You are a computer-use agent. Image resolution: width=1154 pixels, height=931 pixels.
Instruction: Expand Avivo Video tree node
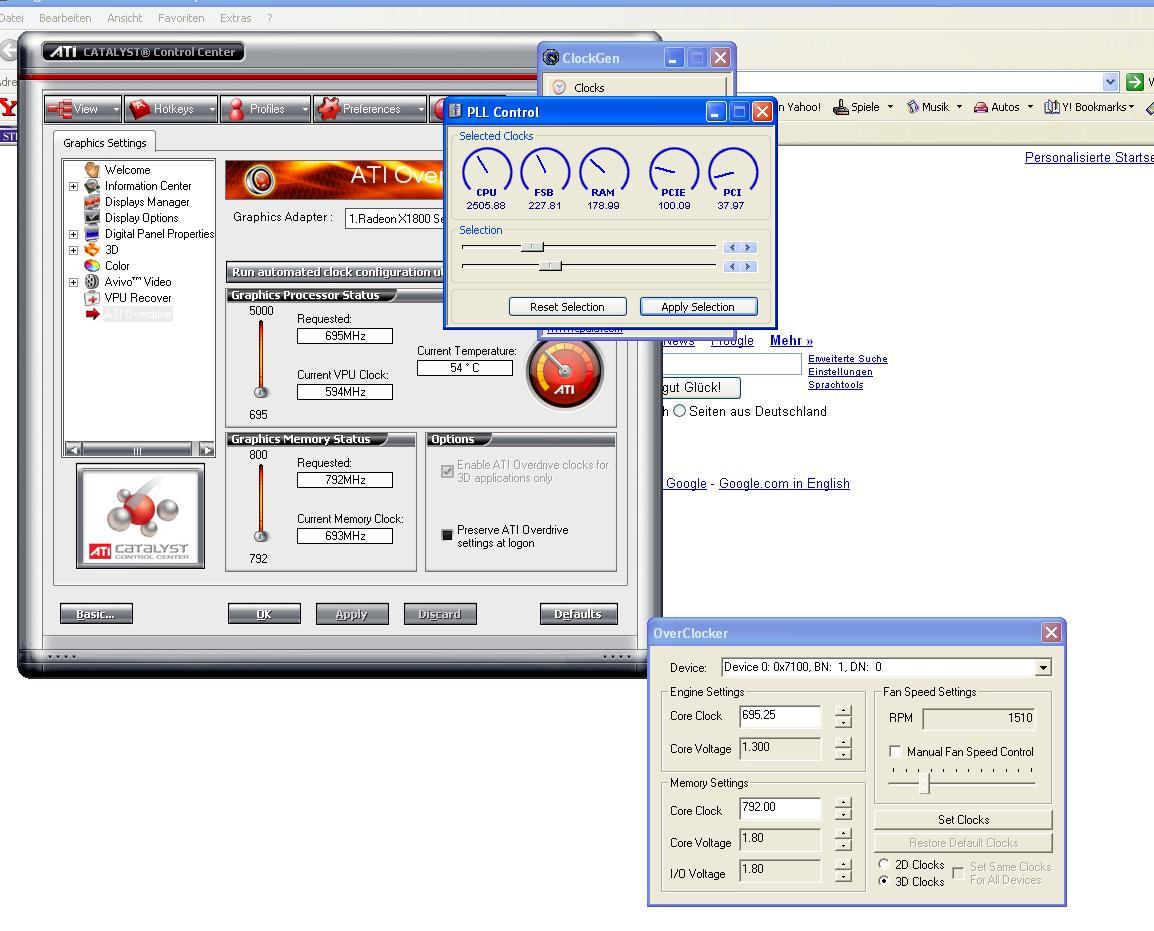(x=74, y=283)
